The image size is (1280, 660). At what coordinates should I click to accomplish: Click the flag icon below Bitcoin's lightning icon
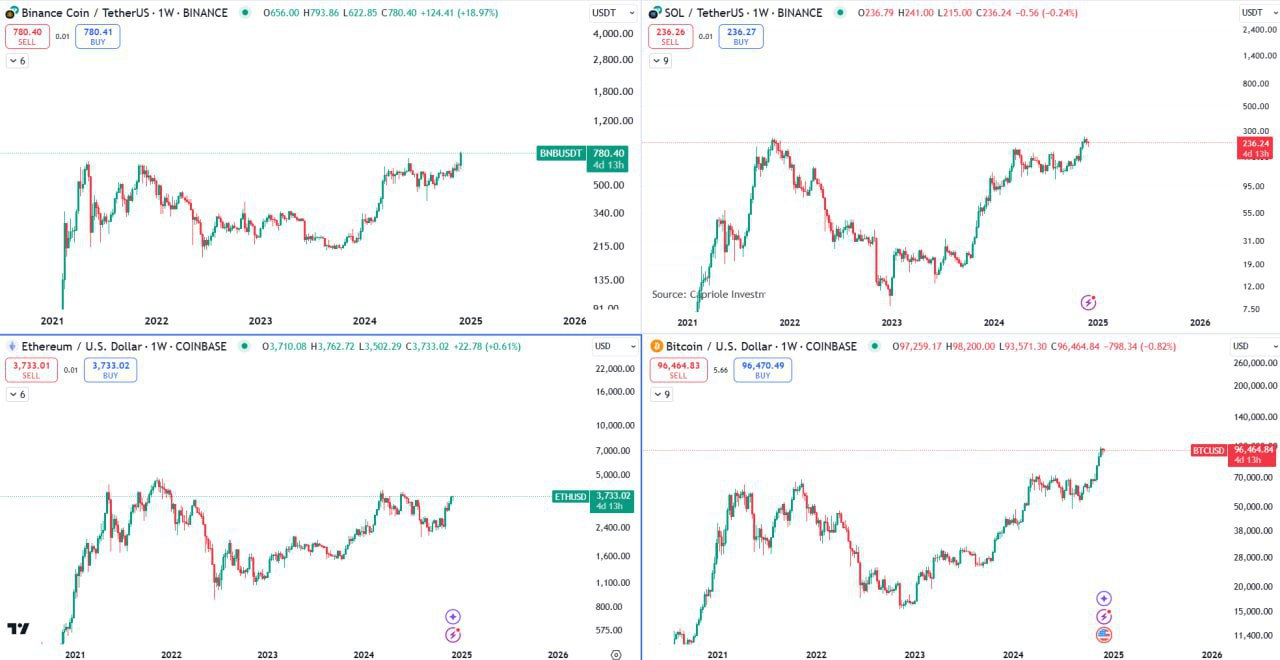pos(1103,634)
